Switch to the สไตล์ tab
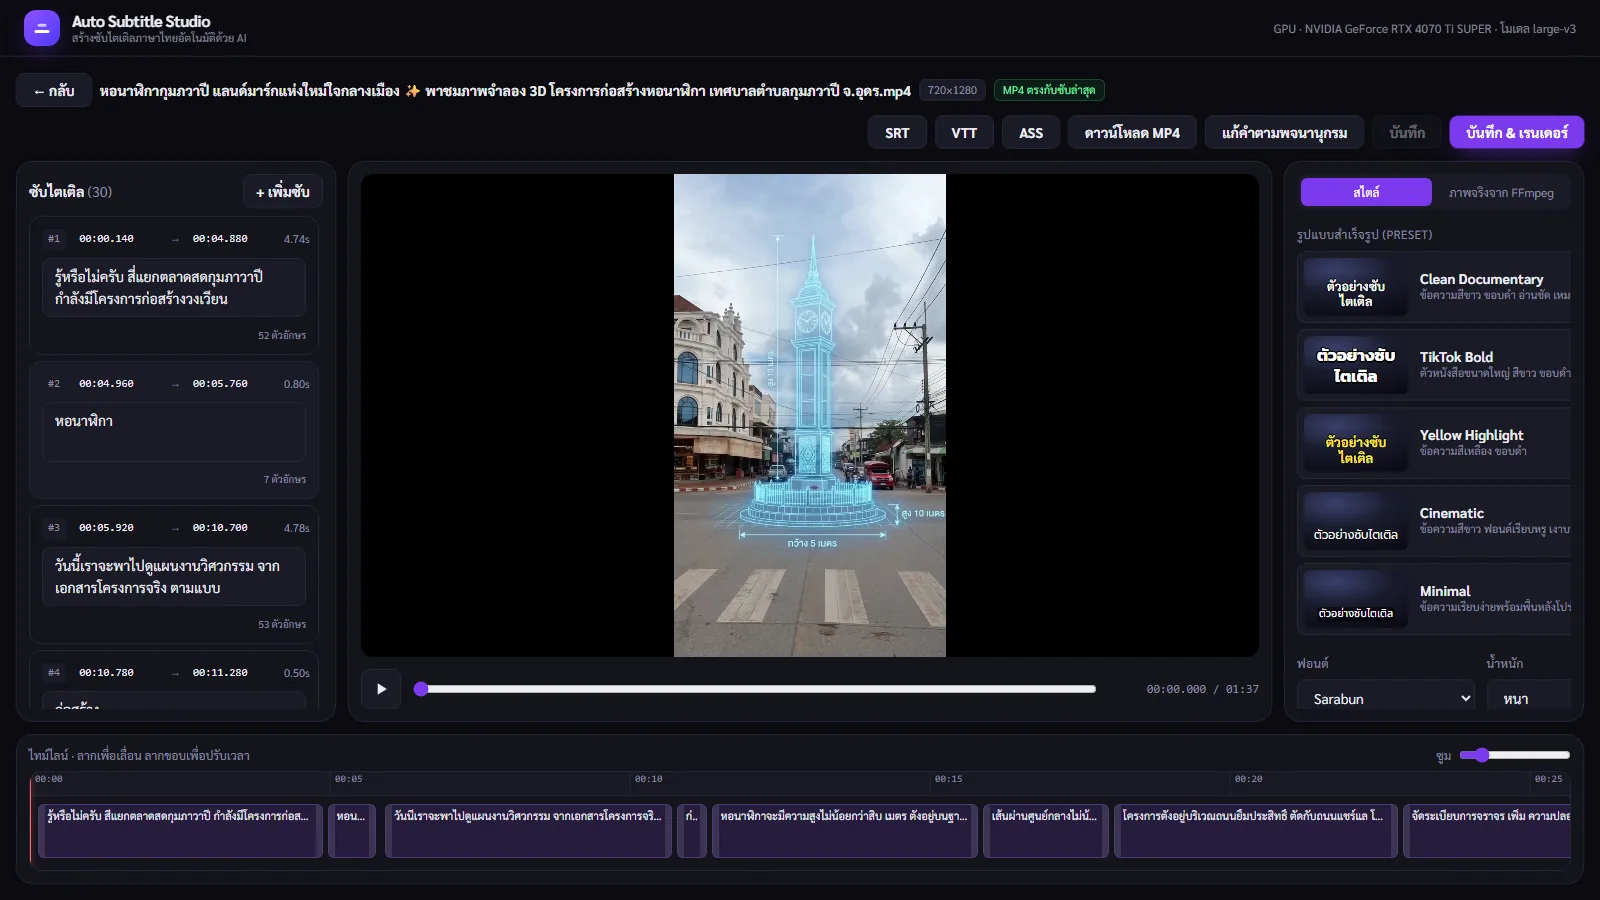This screenshot has width=1600, height=900. pyautogui.click(x=1366, y=192)
